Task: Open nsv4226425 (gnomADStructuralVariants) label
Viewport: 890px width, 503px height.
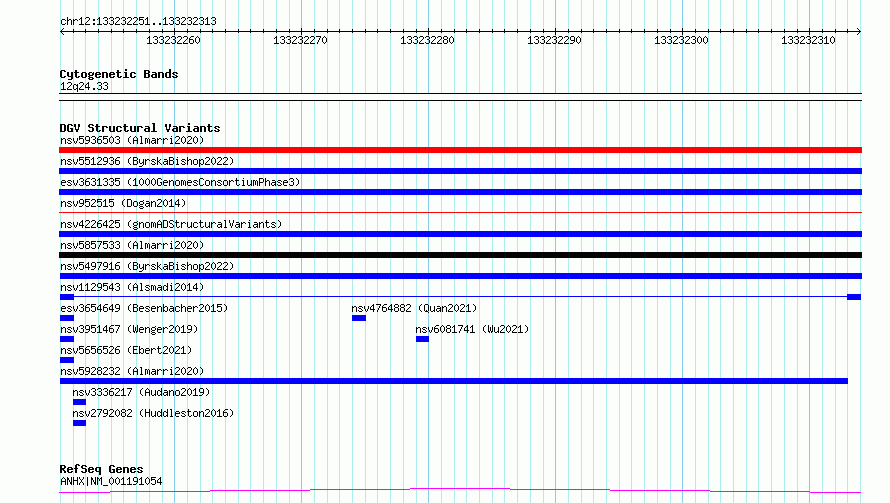Action: 171,224
